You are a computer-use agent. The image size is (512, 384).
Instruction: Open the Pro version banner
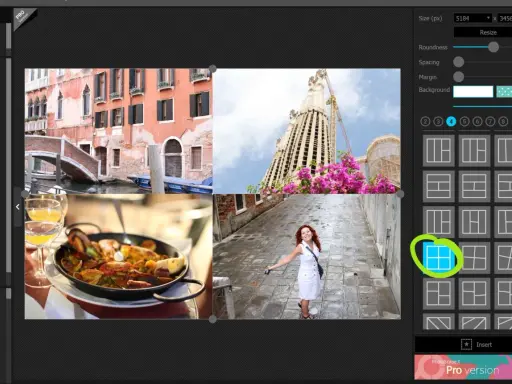[x=463, y=367]
